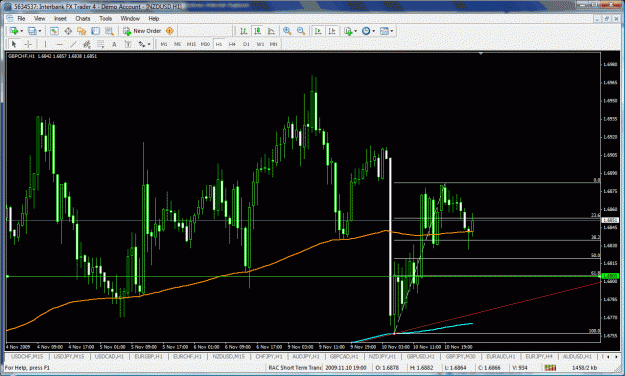The image size is (625, 376).
Task: Zoom out of the chart
Action: [x=301, y=31]
